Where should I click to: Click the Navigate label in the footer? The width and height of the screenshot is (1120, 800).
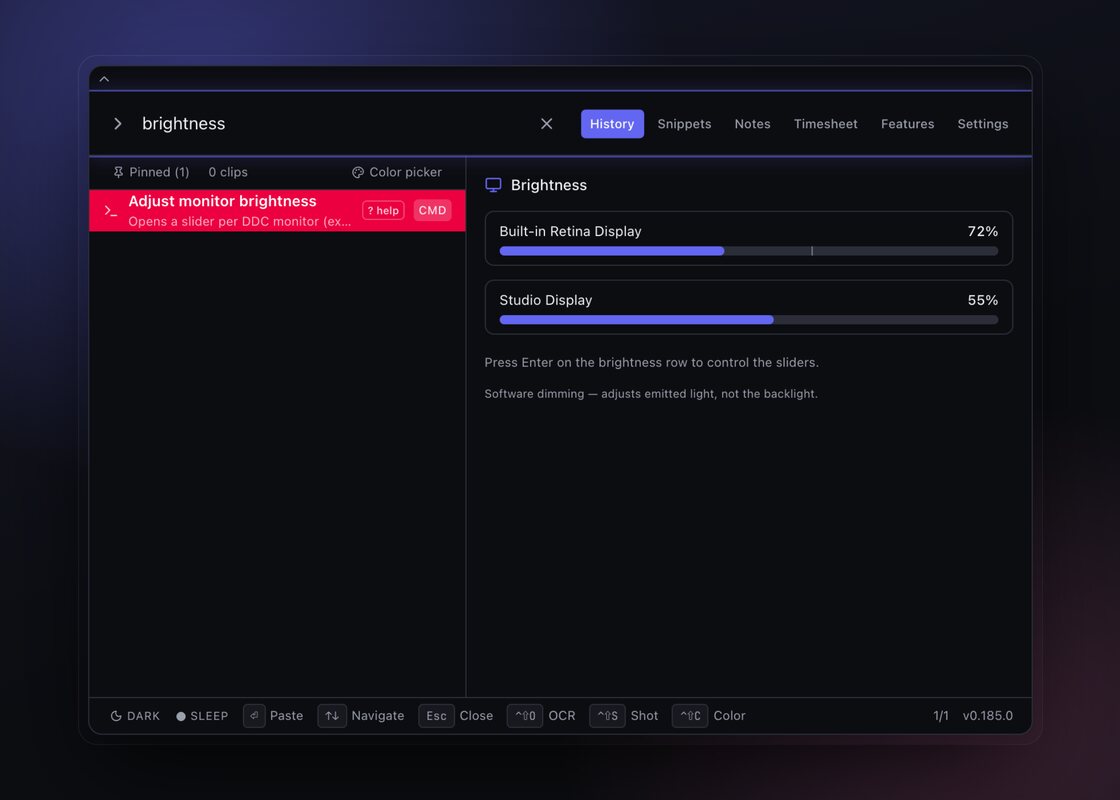click(378, 716)
